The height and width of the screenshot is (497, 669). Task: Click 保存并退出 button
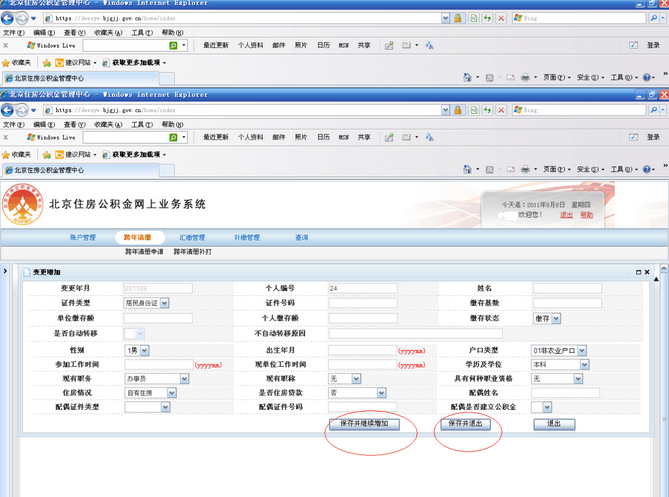(465, 424)
